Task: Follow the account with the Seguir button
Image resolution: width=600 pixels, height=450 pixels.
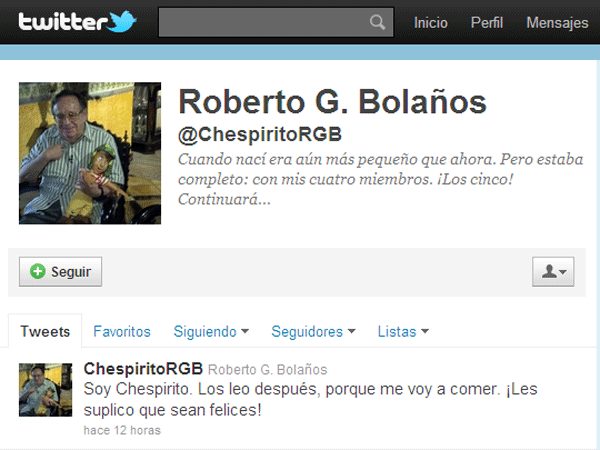Action: coord(60,272)
